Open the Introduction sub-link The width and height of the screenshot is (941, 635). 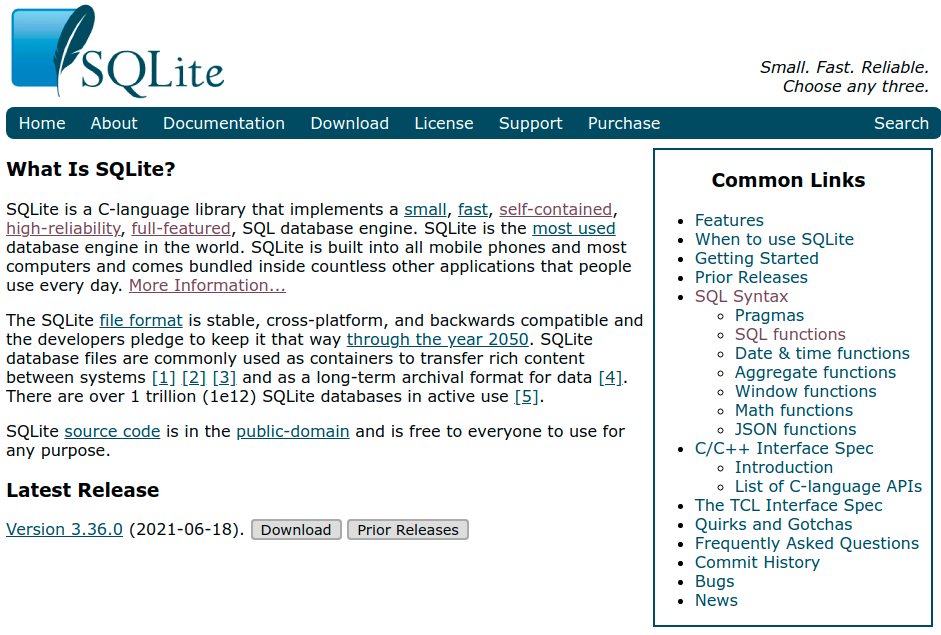click(784, 468)
